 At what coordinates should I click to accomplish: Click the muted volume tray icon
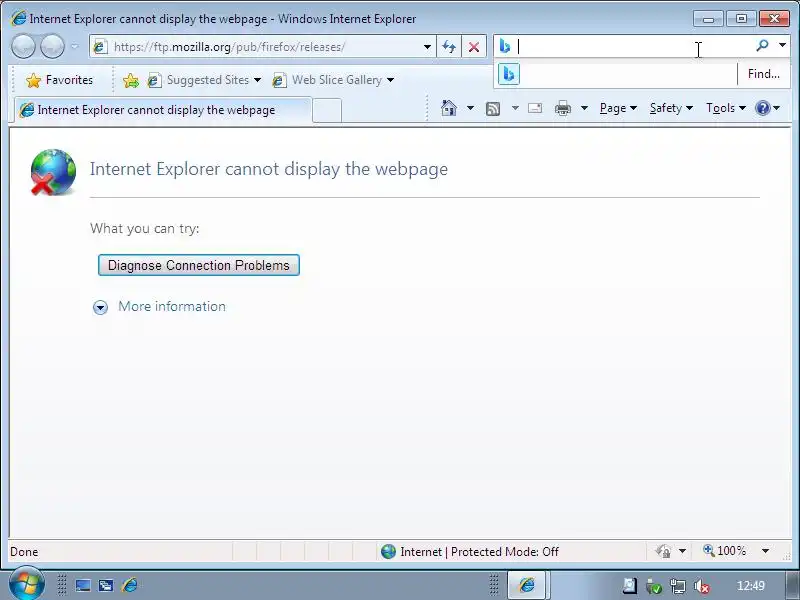[702, 587]
